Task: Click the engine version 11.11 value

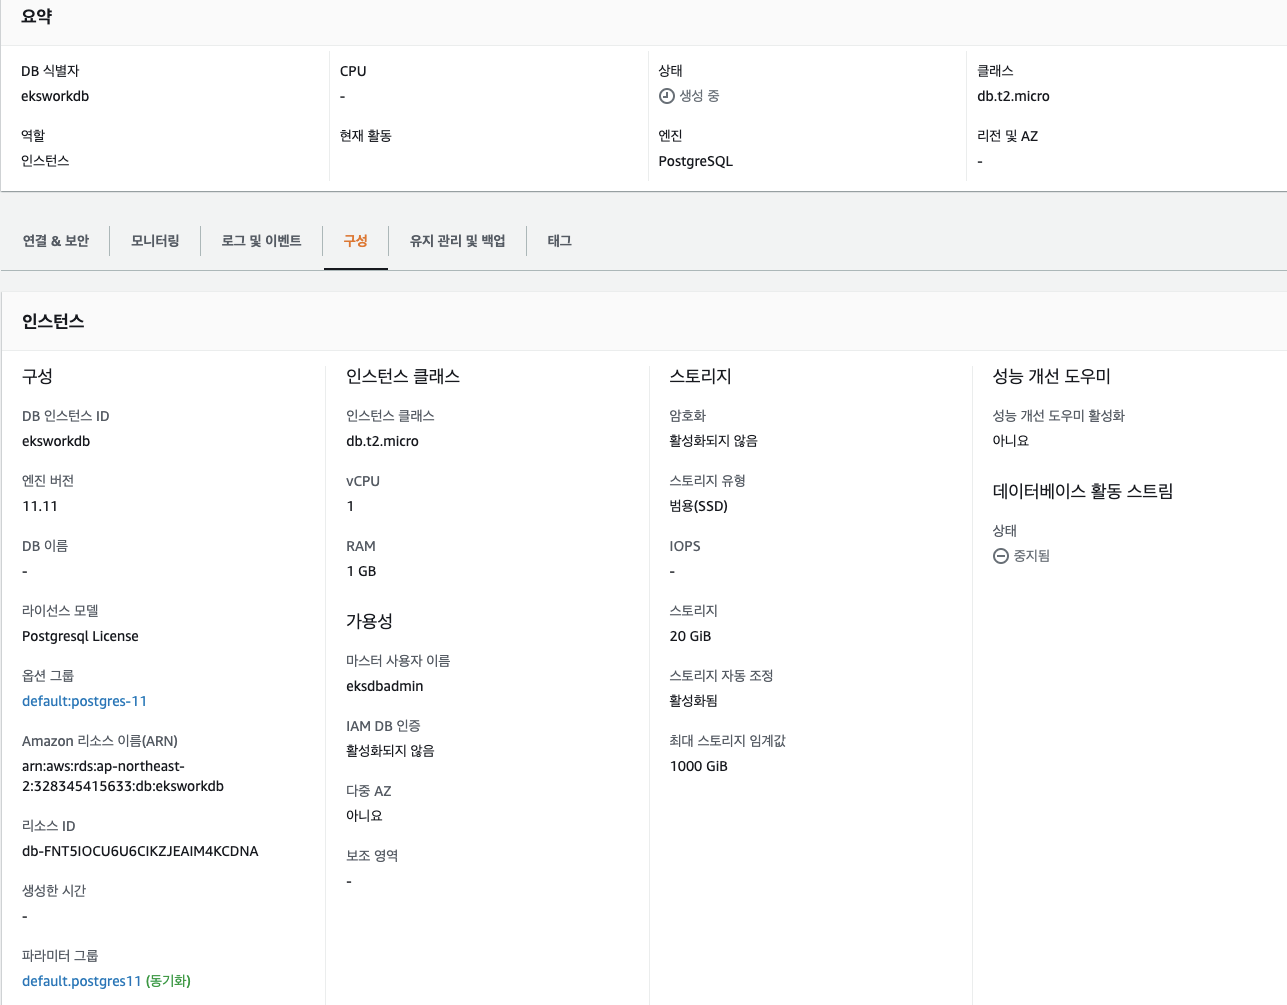Action: 40,506
